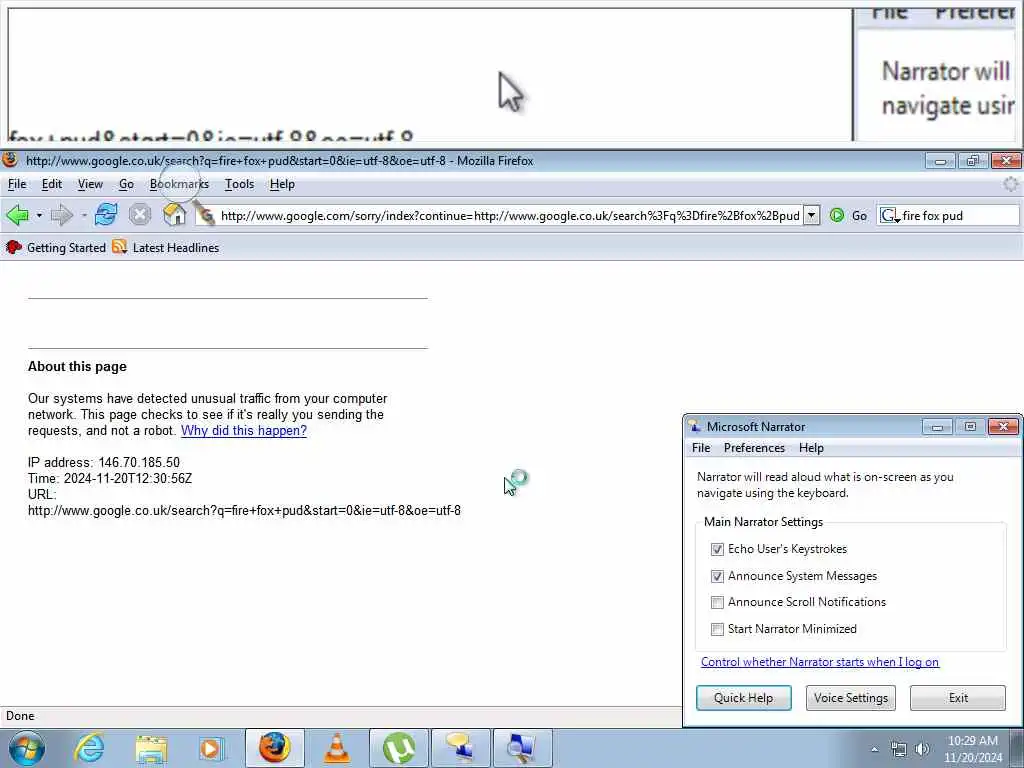The width and height of the screenshot is (1024, 768).
Task: Uncheck Announce System Messages
Action: point(717,576)
